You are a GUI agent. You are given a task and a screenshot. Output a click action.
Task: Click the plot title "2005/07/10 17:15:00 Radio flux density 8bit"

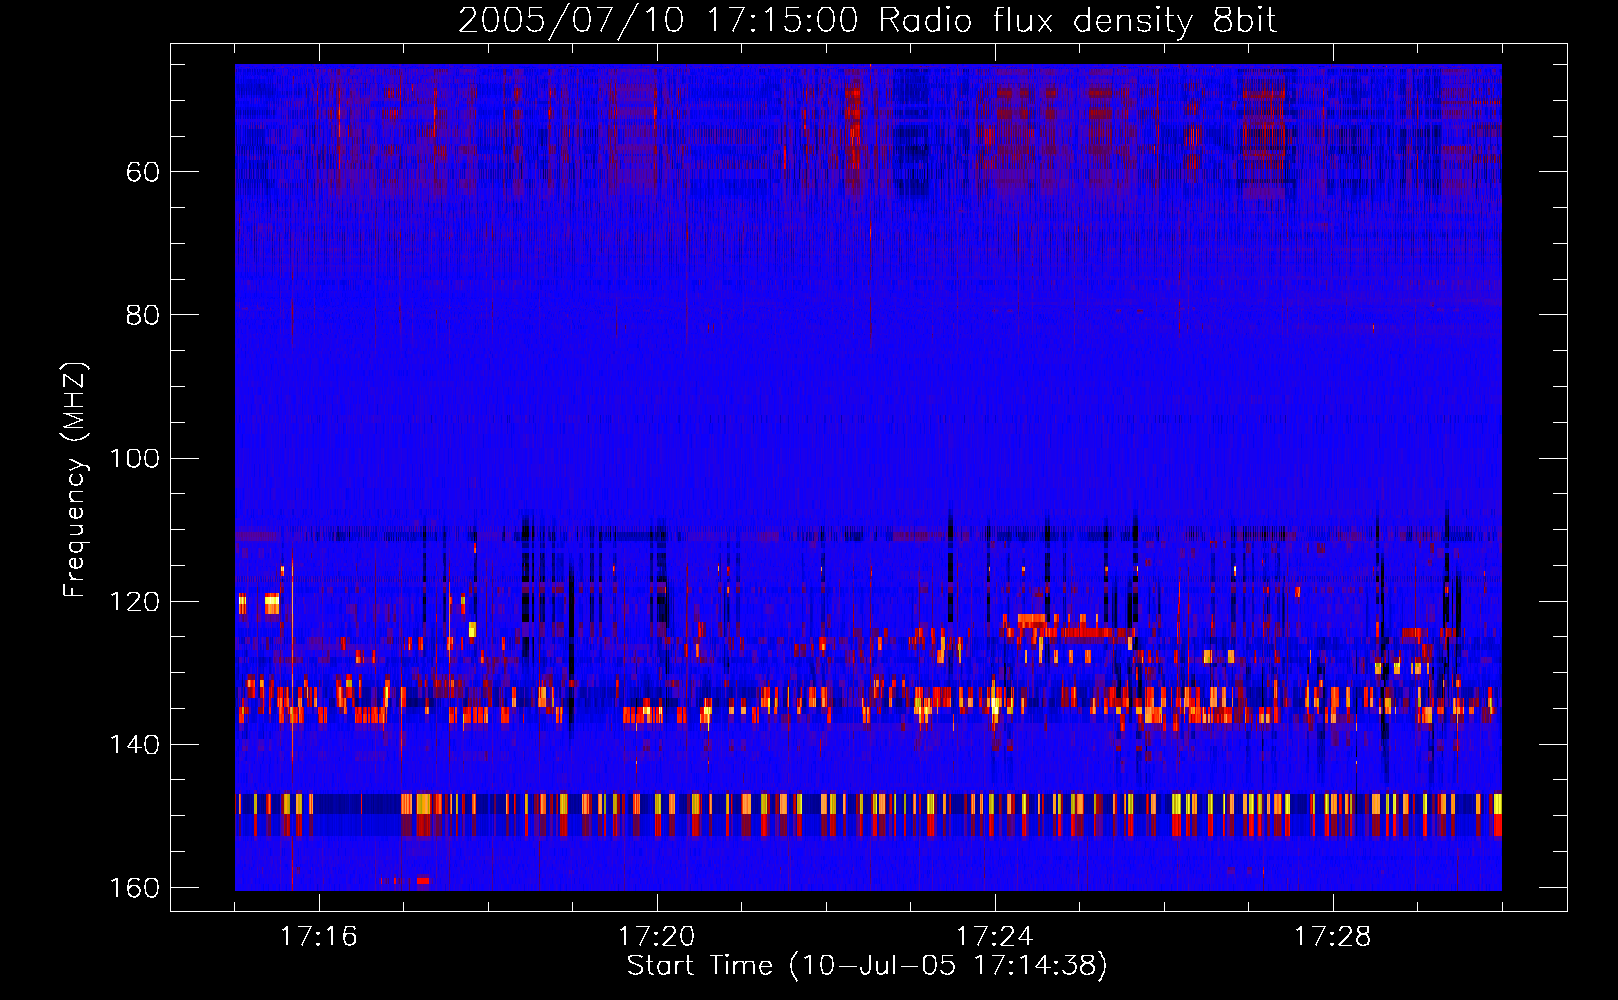click(x=867, y=21)
